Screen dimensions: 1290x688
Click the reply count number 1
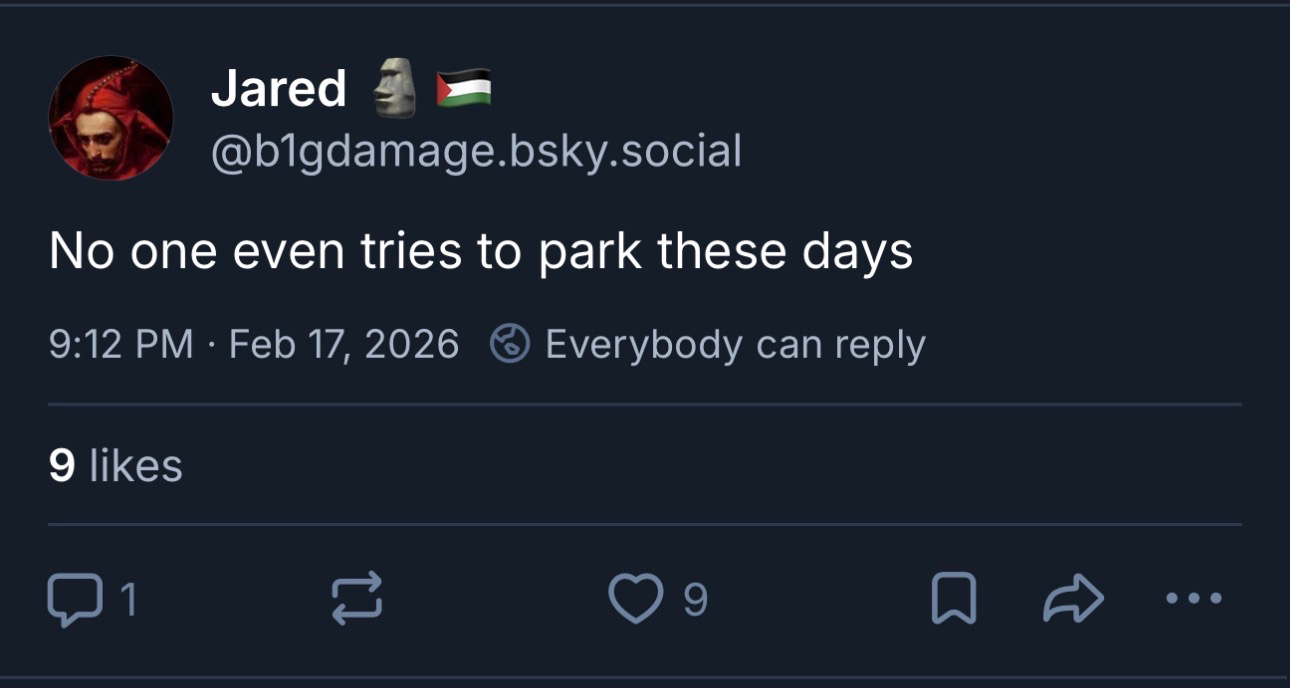[x=128, y=600]
